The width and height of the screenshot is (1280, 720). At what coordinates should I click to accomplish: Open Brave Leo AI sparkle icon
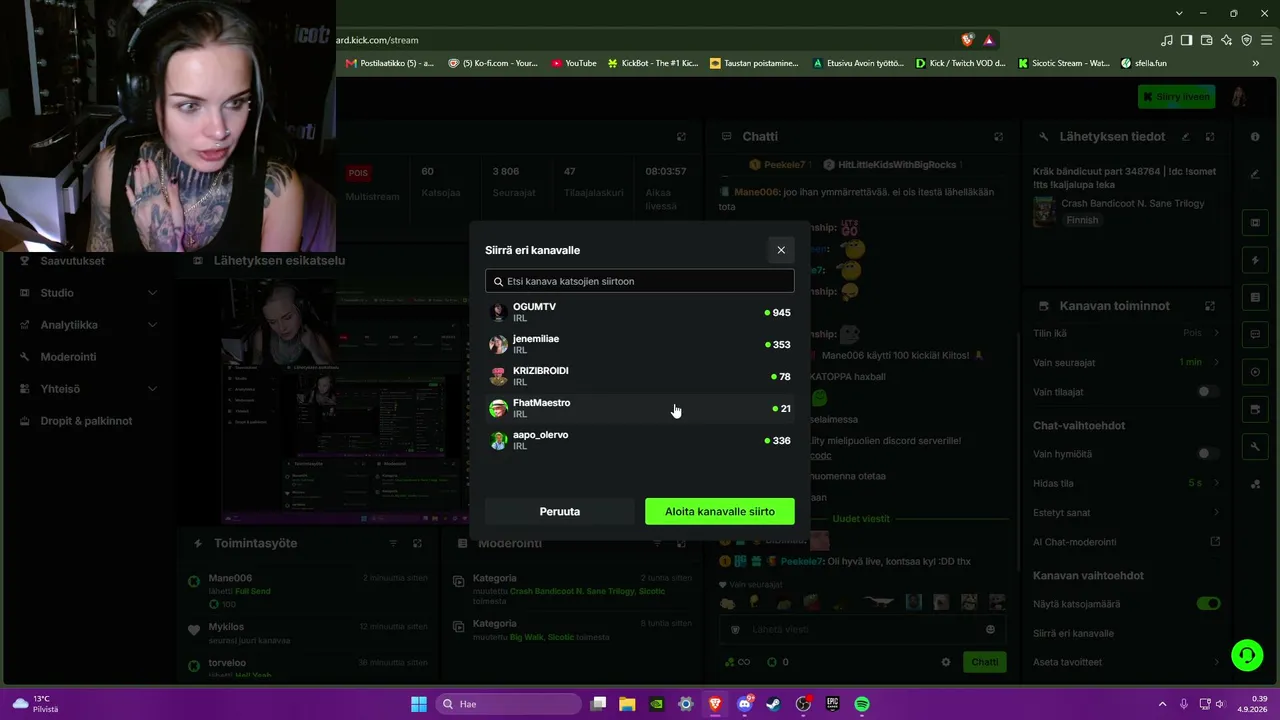pos(1226,40)
